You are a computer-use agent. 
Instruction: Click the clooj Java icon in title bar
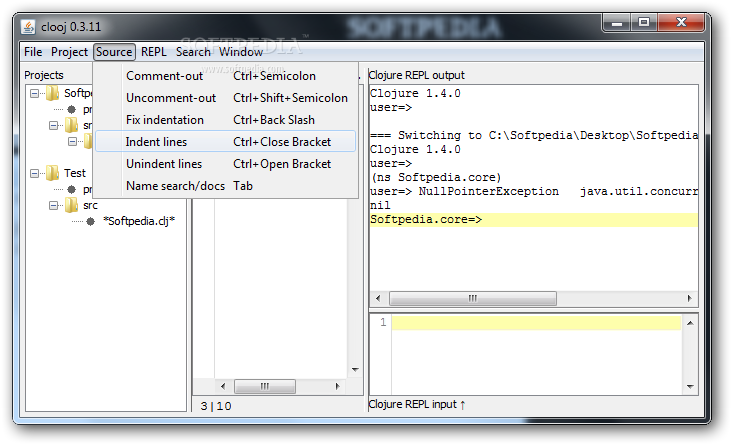click(28, 27)
